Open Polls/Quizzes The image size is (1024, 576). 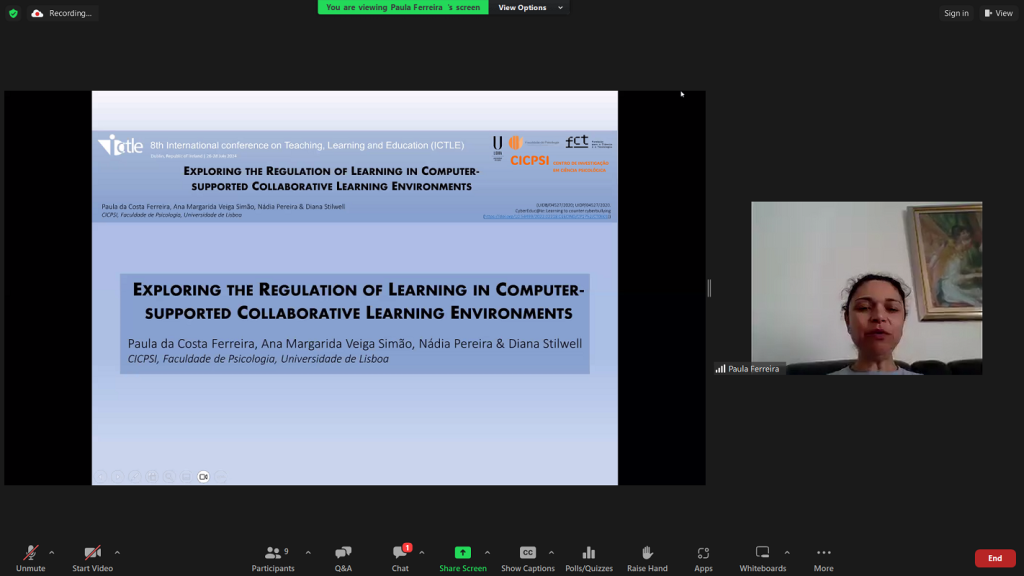588,557
